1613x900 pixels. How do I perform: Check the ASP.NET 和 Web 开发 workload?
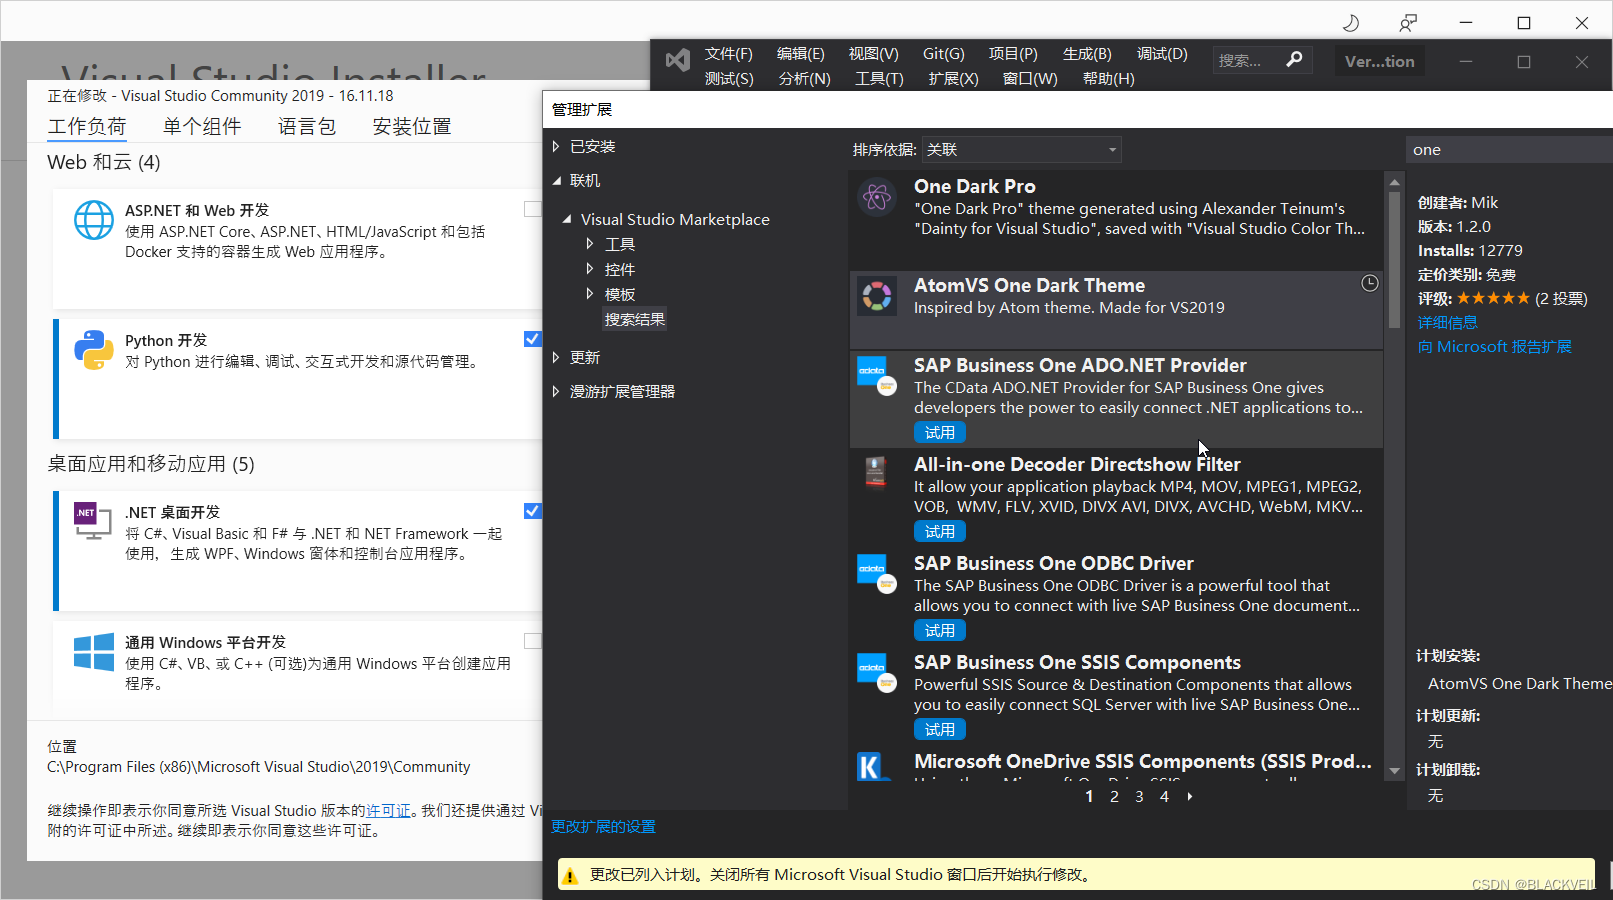(x=532, y=209)
